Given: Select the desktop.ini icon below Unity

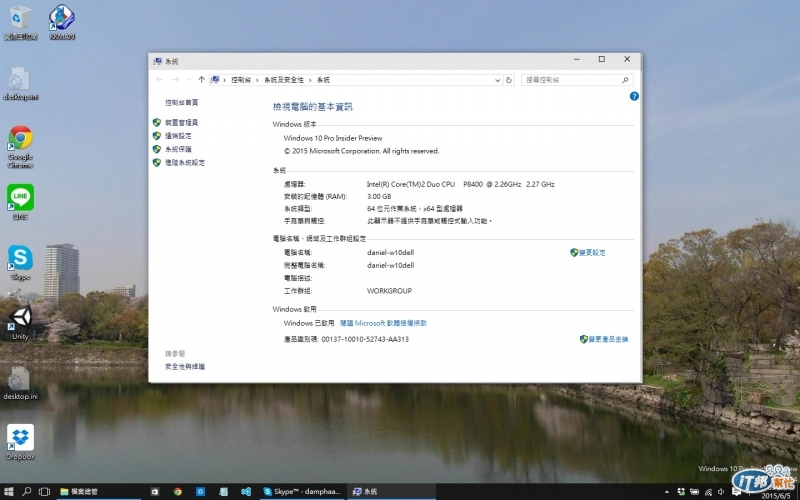Looking at the screenshot, I should (x=20, y=383).
